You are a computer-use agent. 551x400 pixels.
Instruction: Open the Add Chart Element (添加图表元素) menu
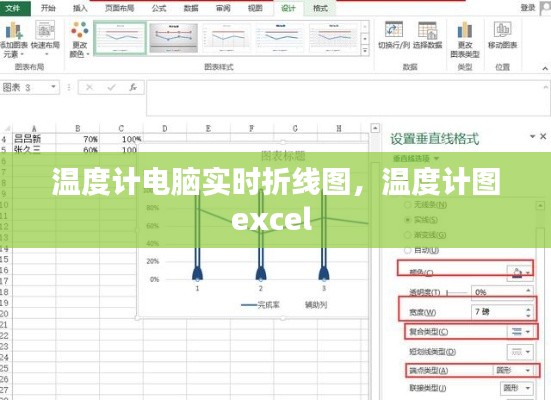click(13, 39)
